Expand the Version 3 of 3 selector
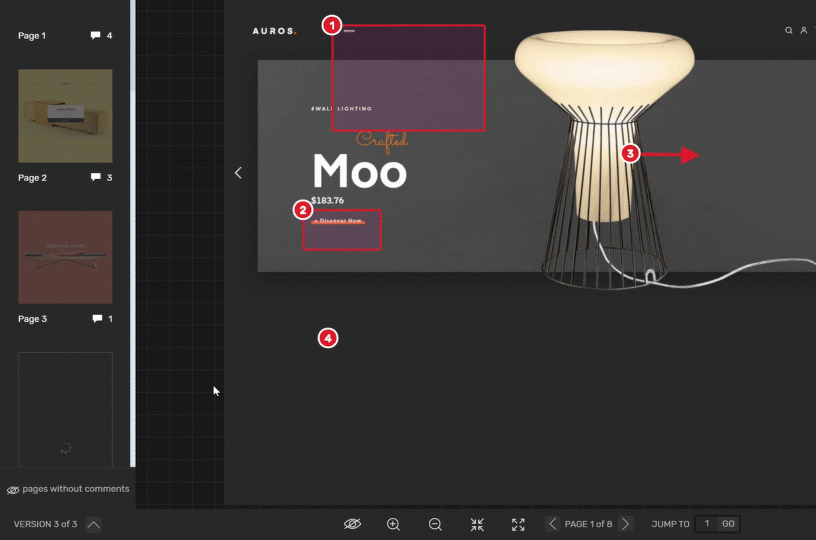 click(93, 524)
